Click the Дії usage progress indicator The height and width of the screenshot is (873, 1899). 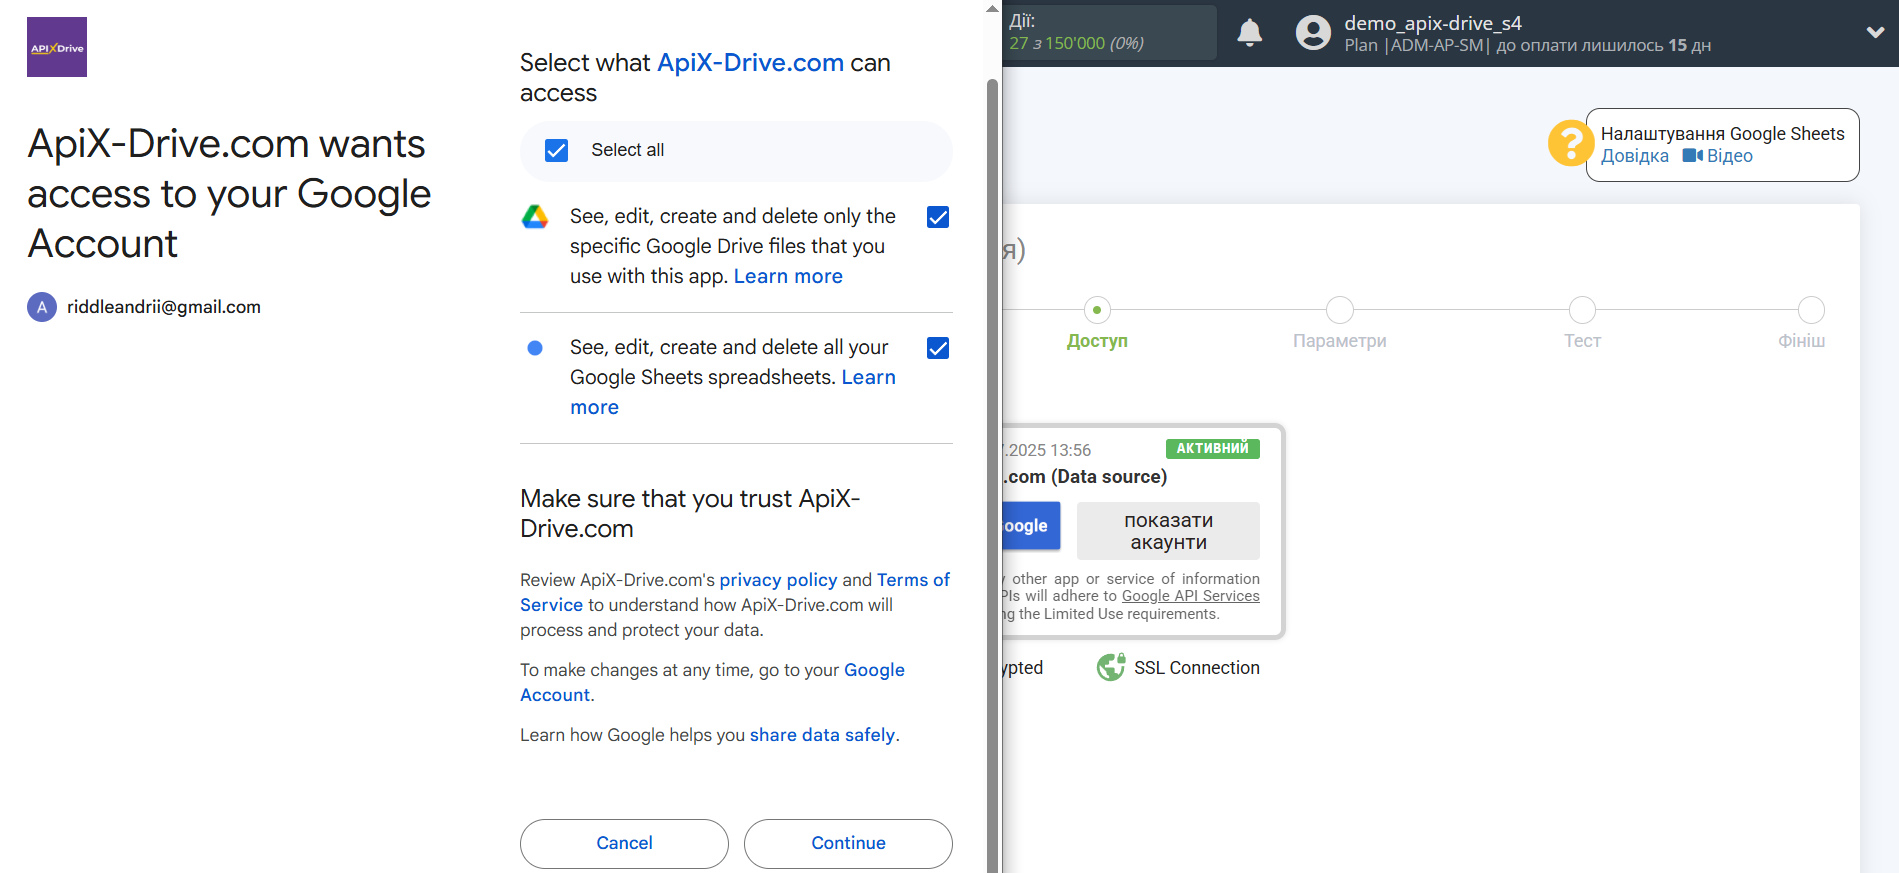point(1110,33)
